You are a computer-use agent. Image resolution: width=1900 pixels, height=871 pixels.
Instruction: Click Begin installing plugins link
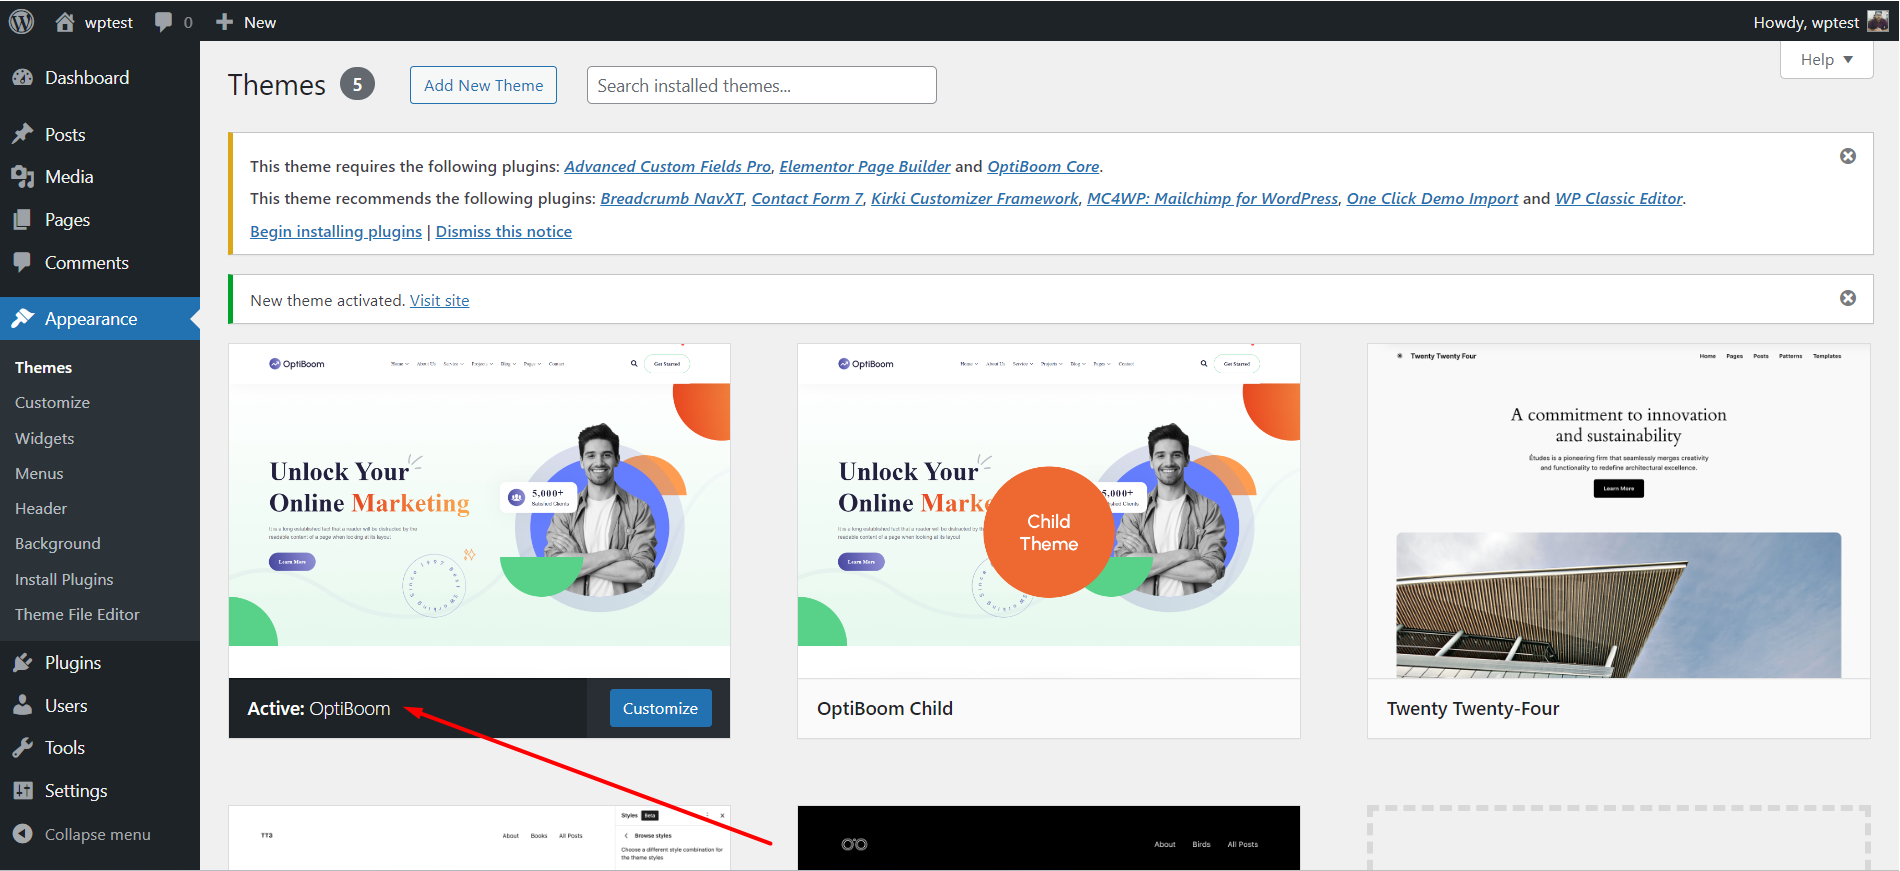336,231
